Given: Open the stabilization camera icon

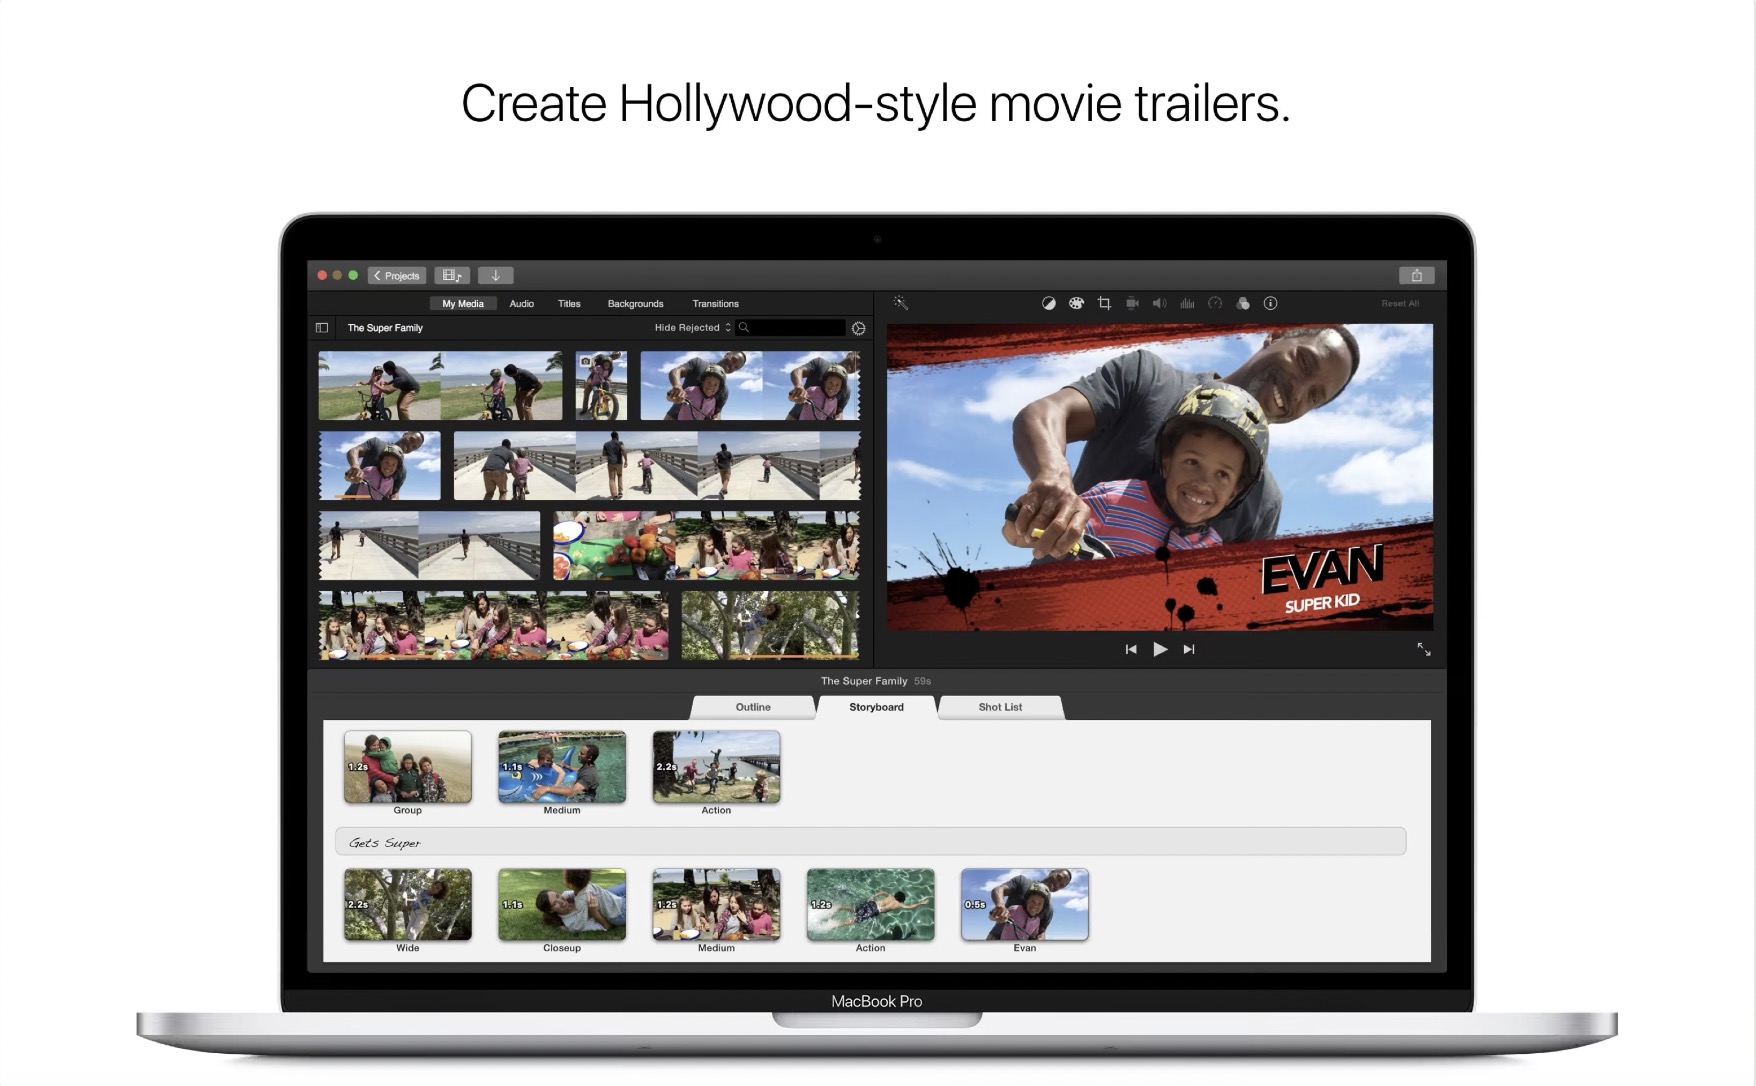Looking at the screenshot, I should tap(1132, 303).
